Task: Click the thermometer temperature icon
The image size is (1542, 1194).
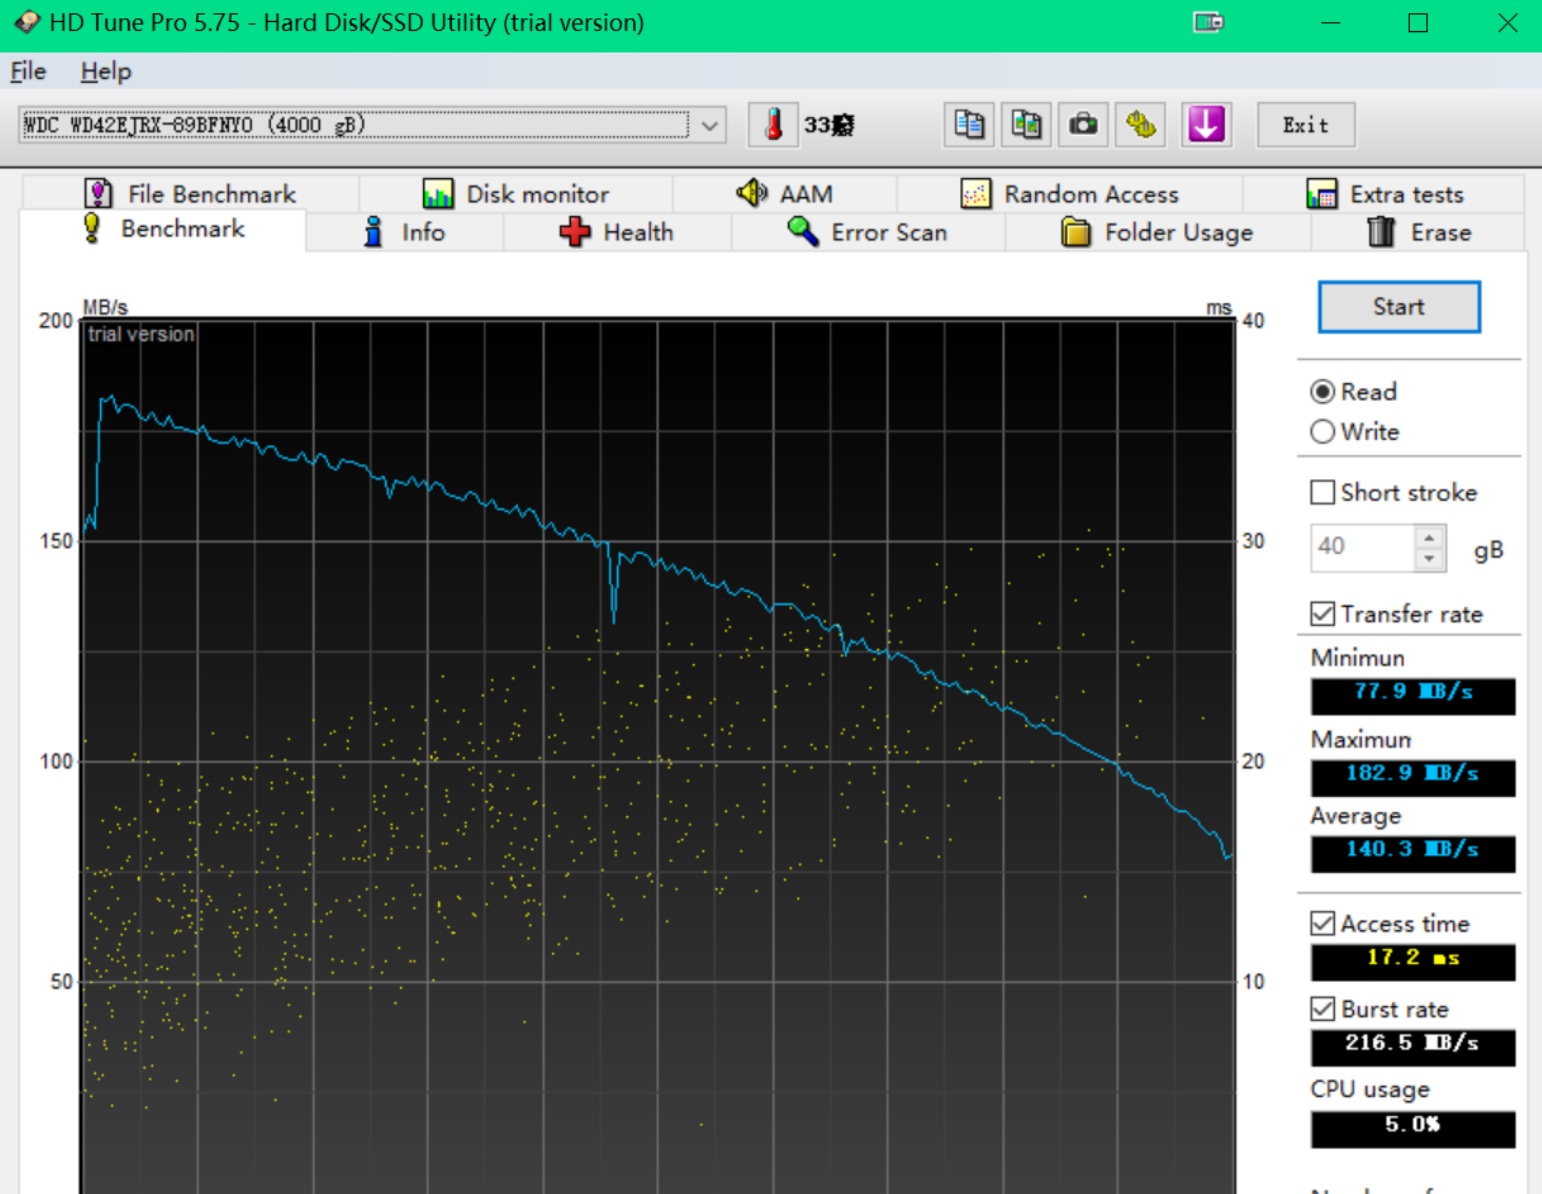Action: click(x=773, y=125)
